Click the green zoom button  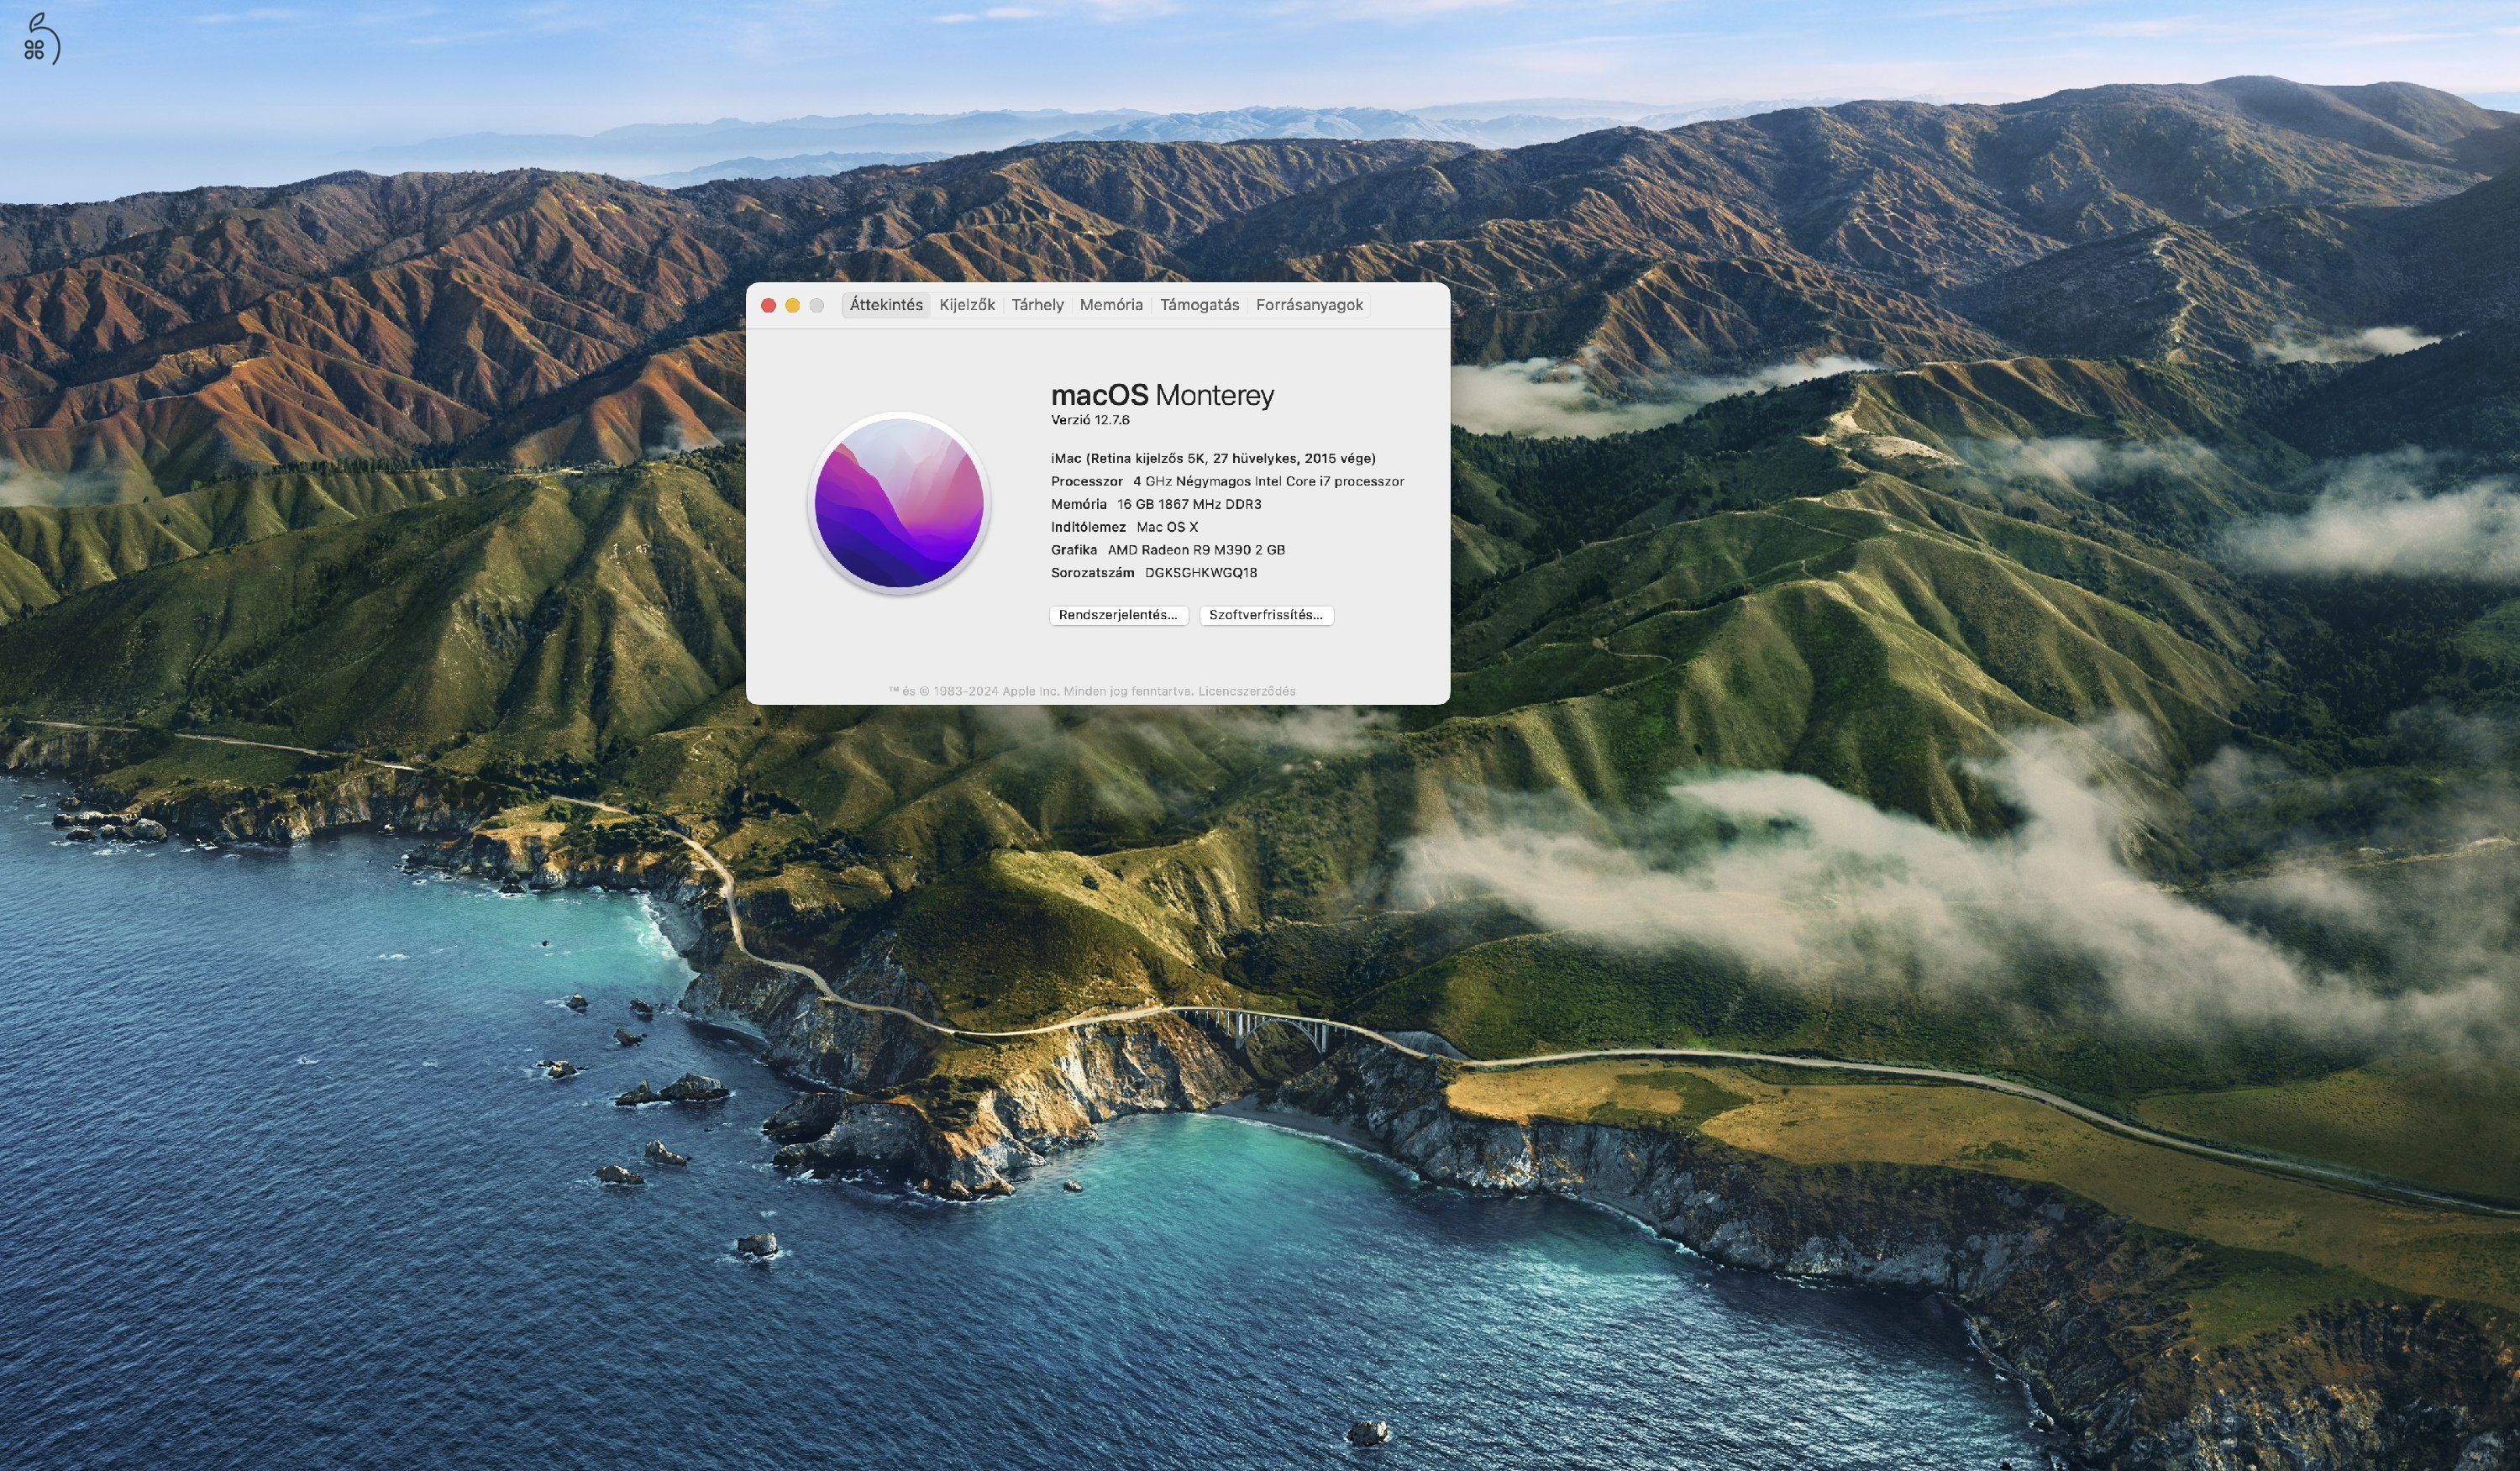(x=816, y=305)
